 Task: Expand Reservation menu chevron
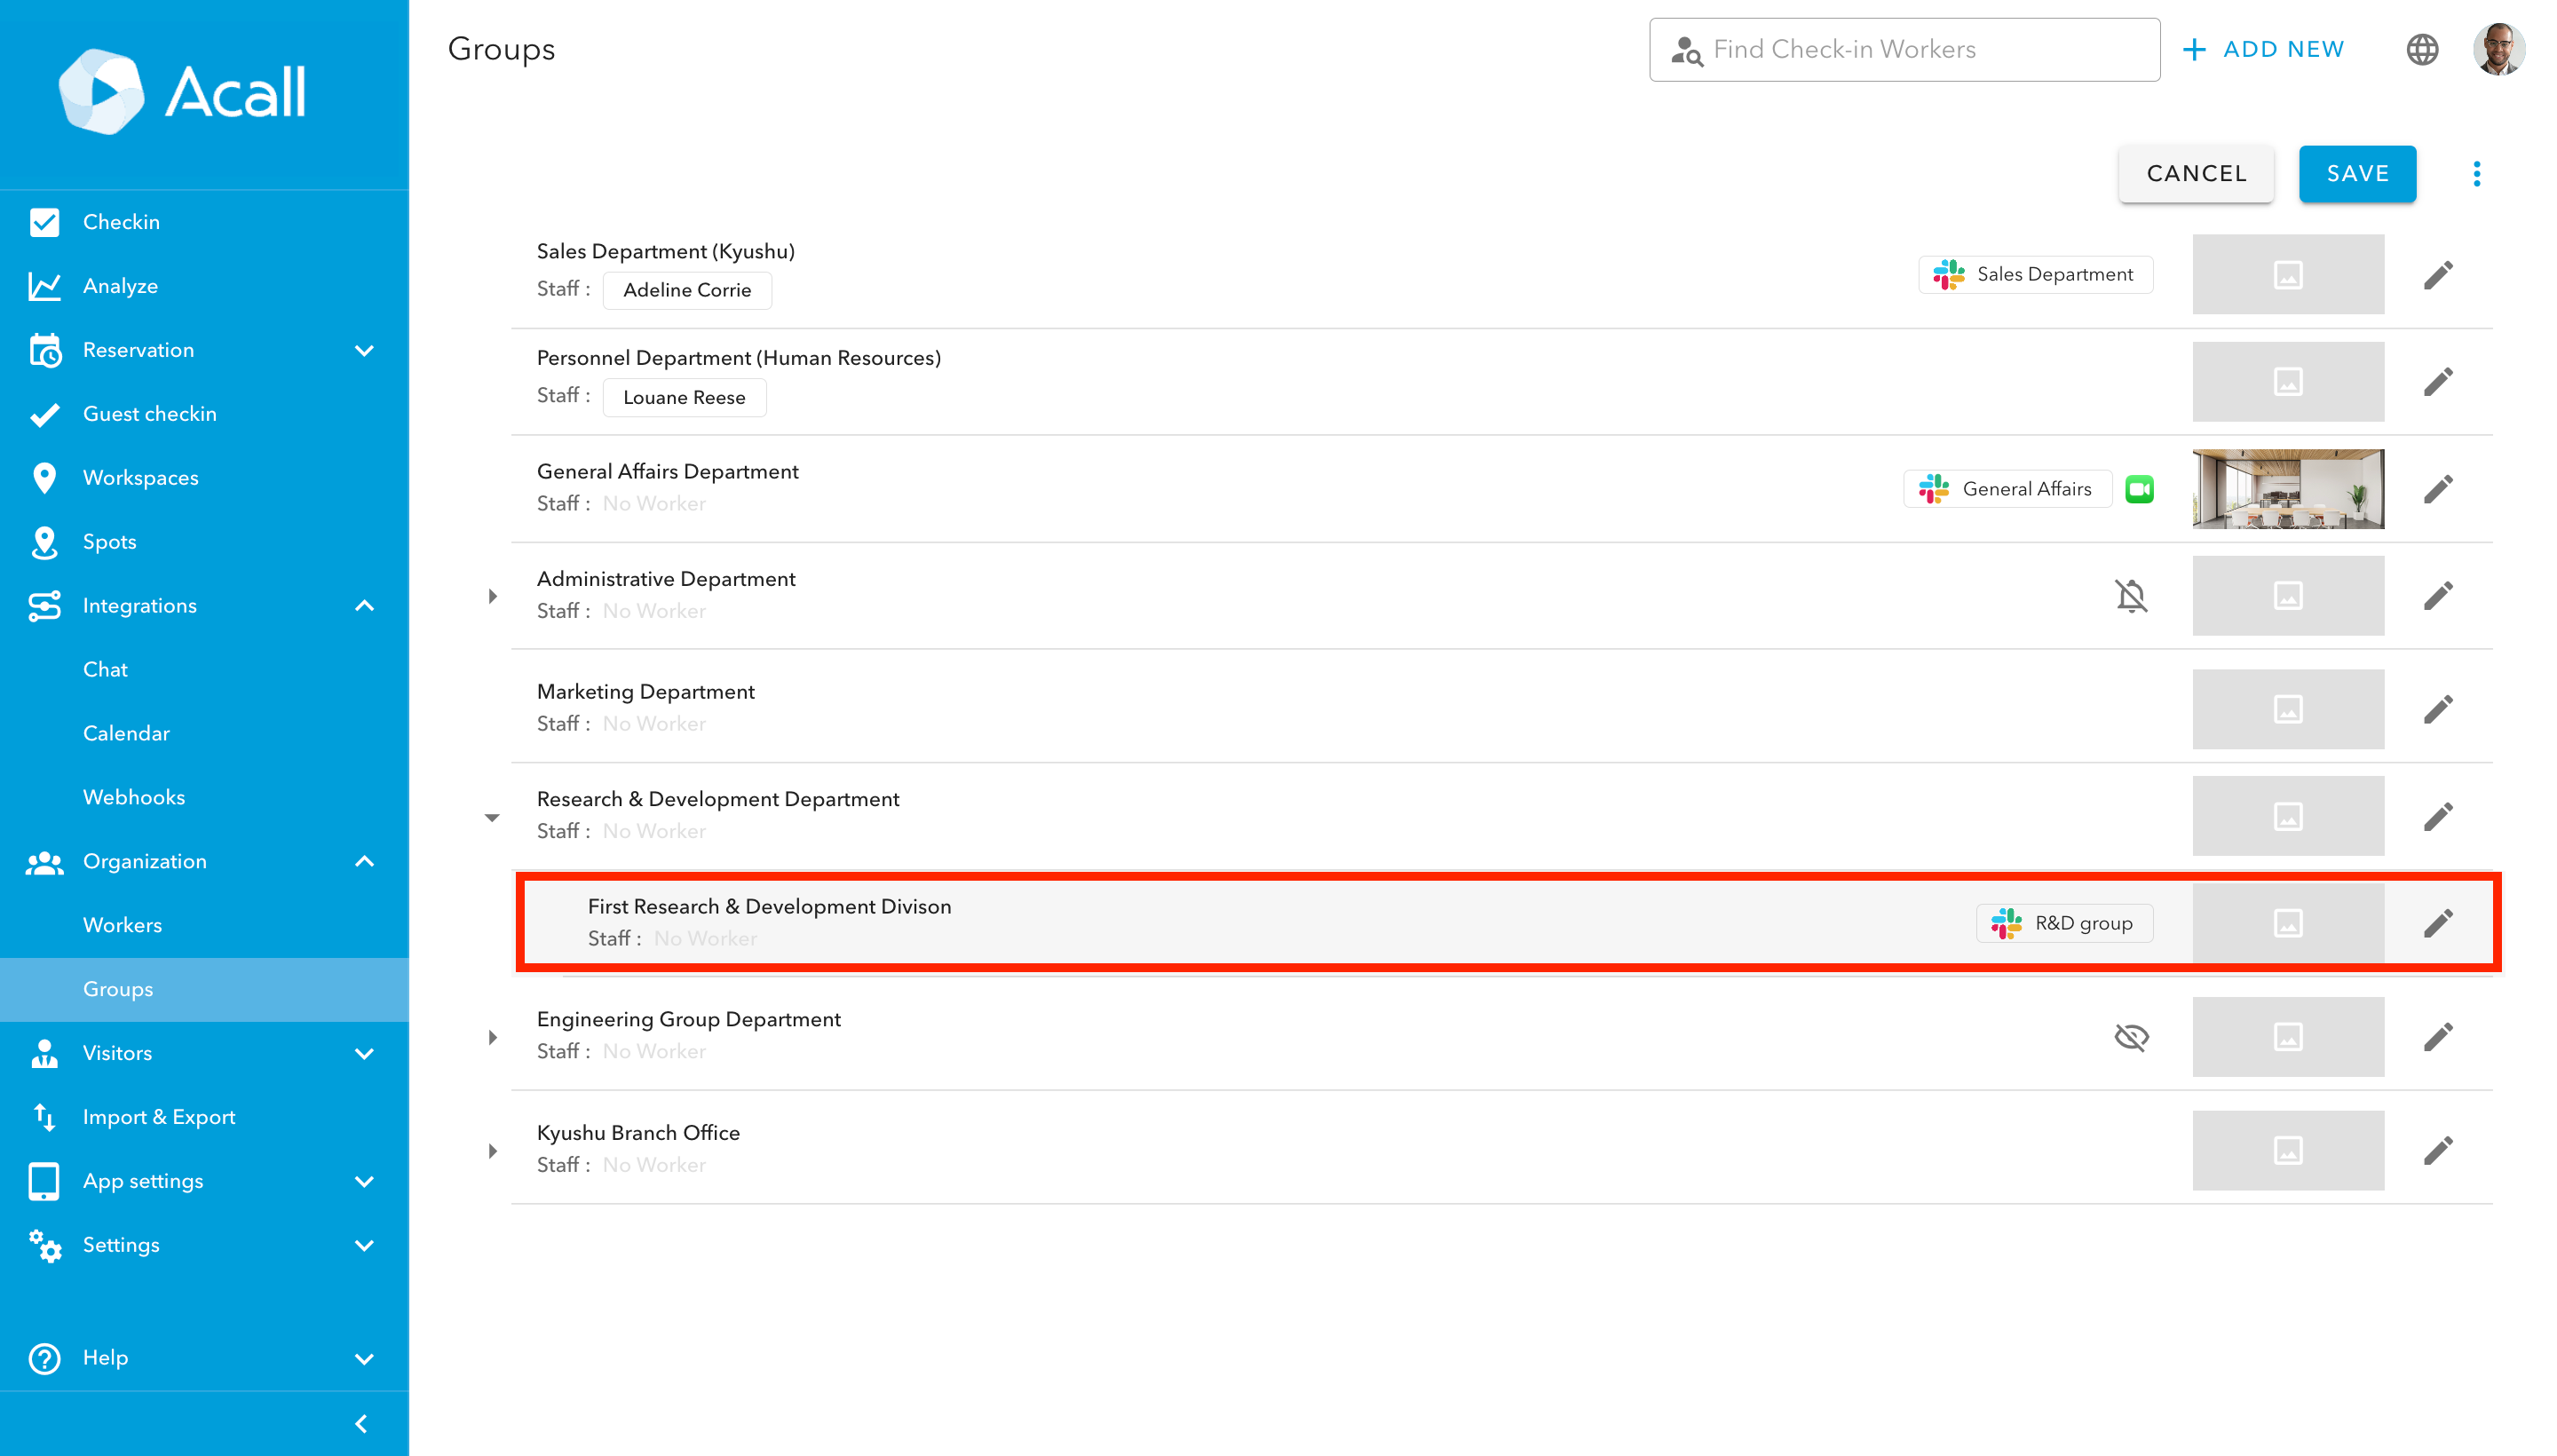tap(364, 350)
